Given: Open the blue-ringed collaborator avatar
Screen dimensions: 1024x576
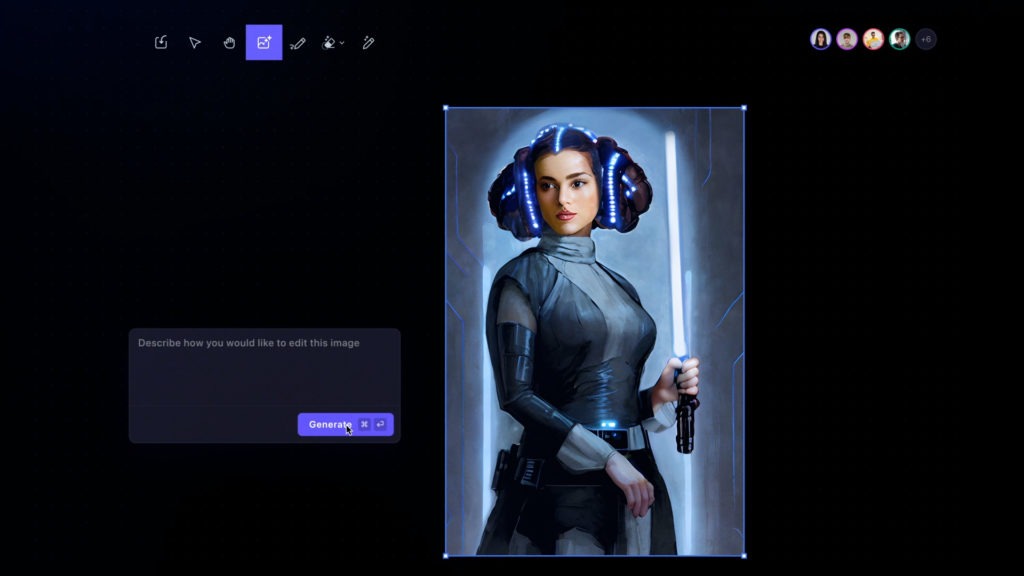Looking at the screenshot, I should pyautogui.click(x=821, y=40).
